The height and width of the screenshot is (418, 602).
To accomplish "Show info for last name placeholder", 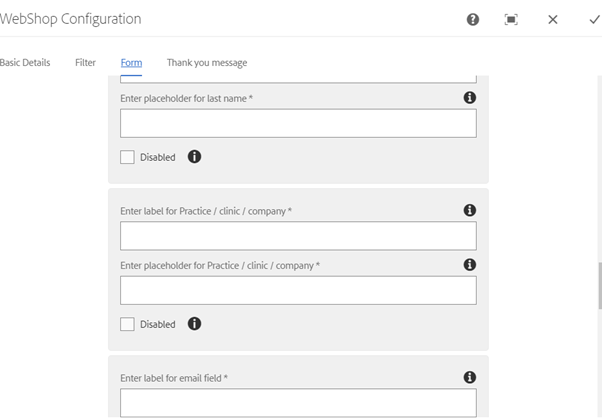I will 470,98.
